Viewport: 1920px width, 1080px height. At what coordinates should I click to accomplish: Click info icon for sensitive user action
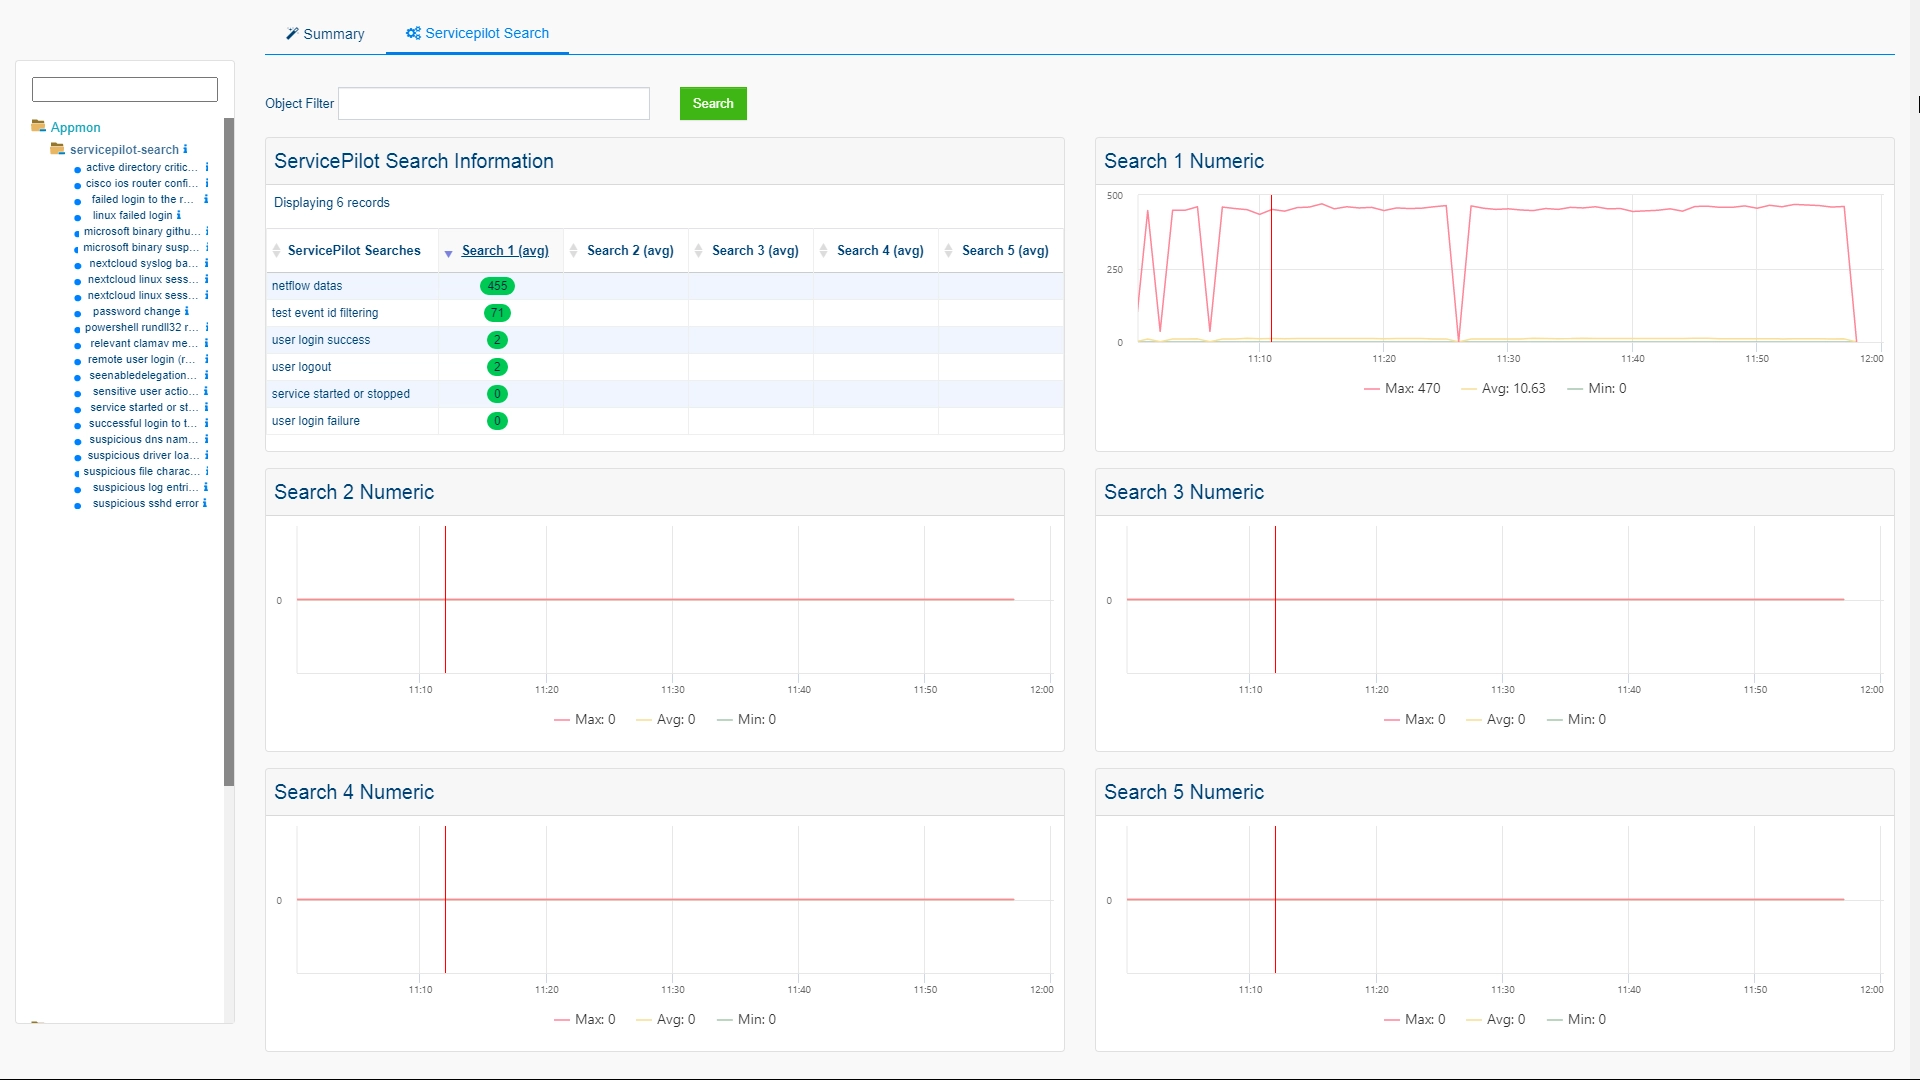click(x=207, y=392)
